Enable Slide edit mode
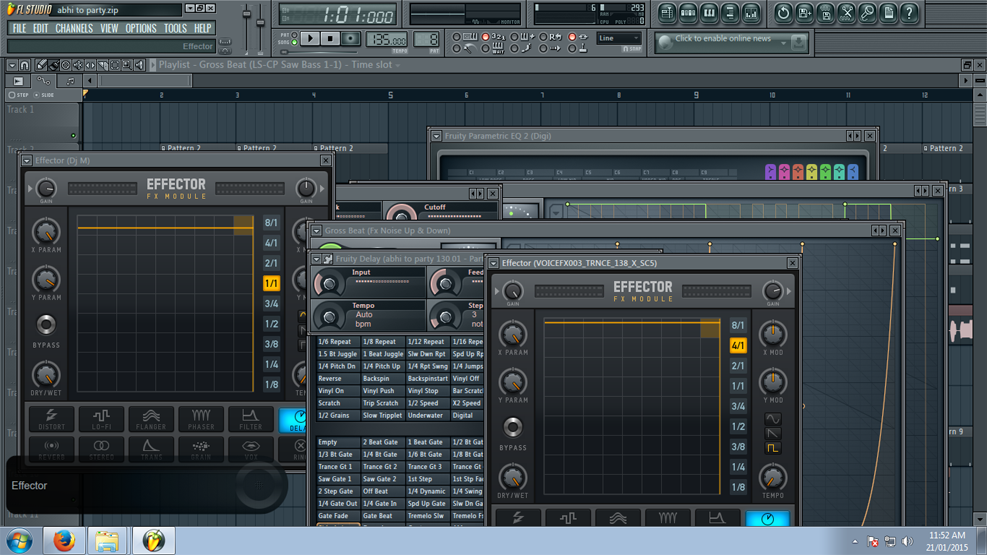The height and width of the screenshot is (555, 987). [43, 95]
